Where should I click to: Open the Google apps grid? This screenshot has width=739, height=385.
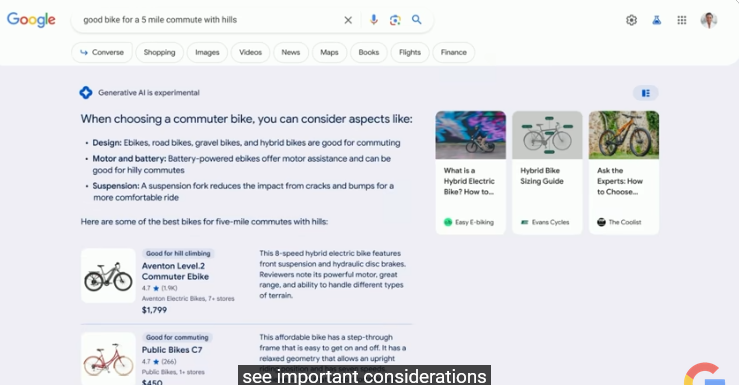pyautogui.click(x=682, y=20)
